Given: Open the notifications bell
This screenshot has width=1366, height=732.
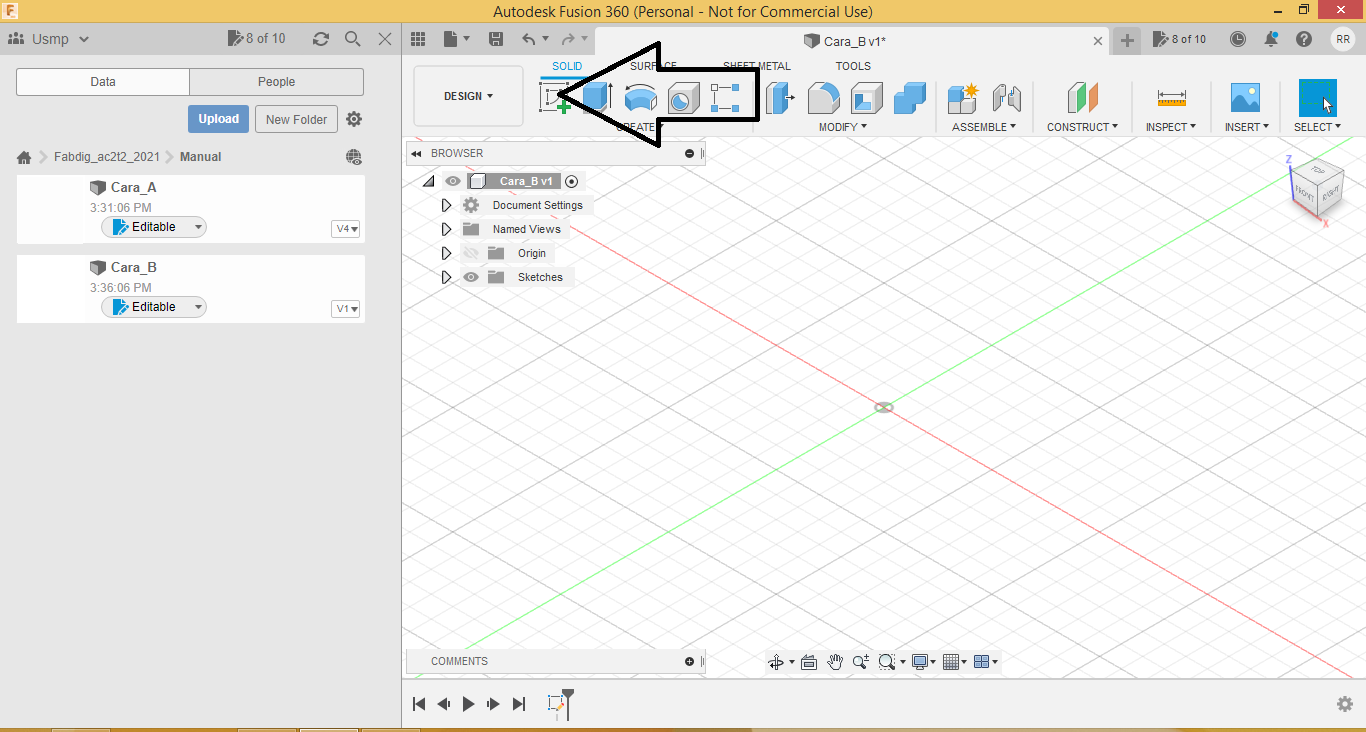Looking at the screenshot, I should point(1271,39).
